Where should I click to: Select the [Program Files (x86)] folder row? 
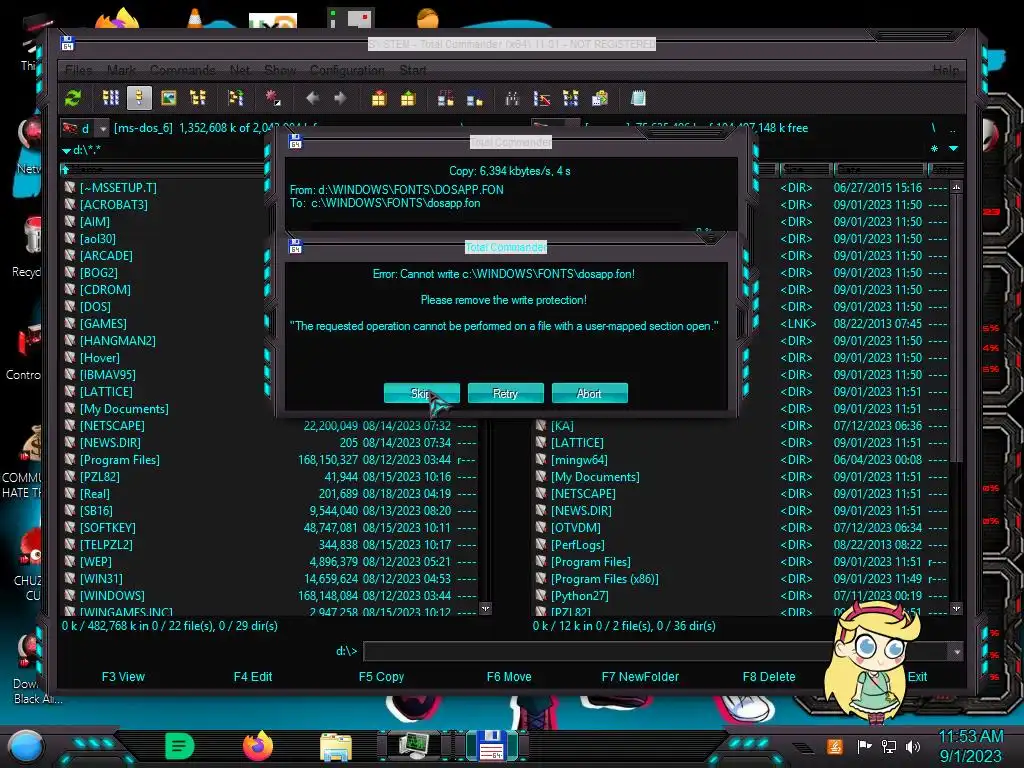pos(740,579)
